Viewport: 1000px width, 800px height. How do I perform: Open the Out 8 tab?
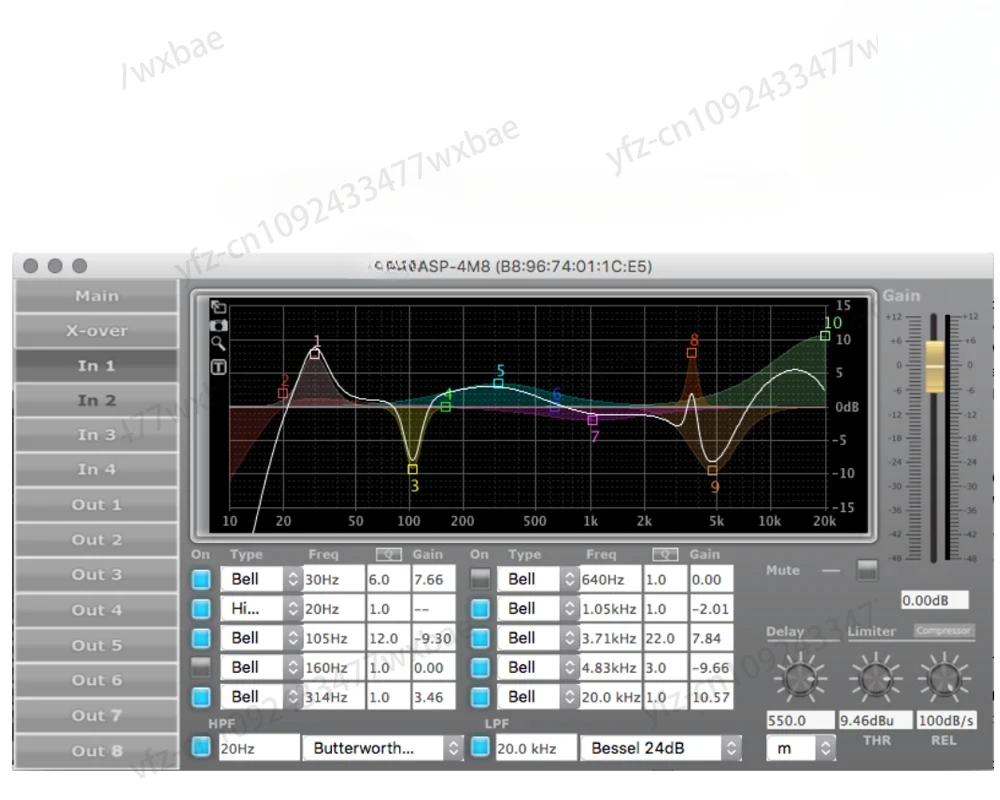(x=96, y=751)
